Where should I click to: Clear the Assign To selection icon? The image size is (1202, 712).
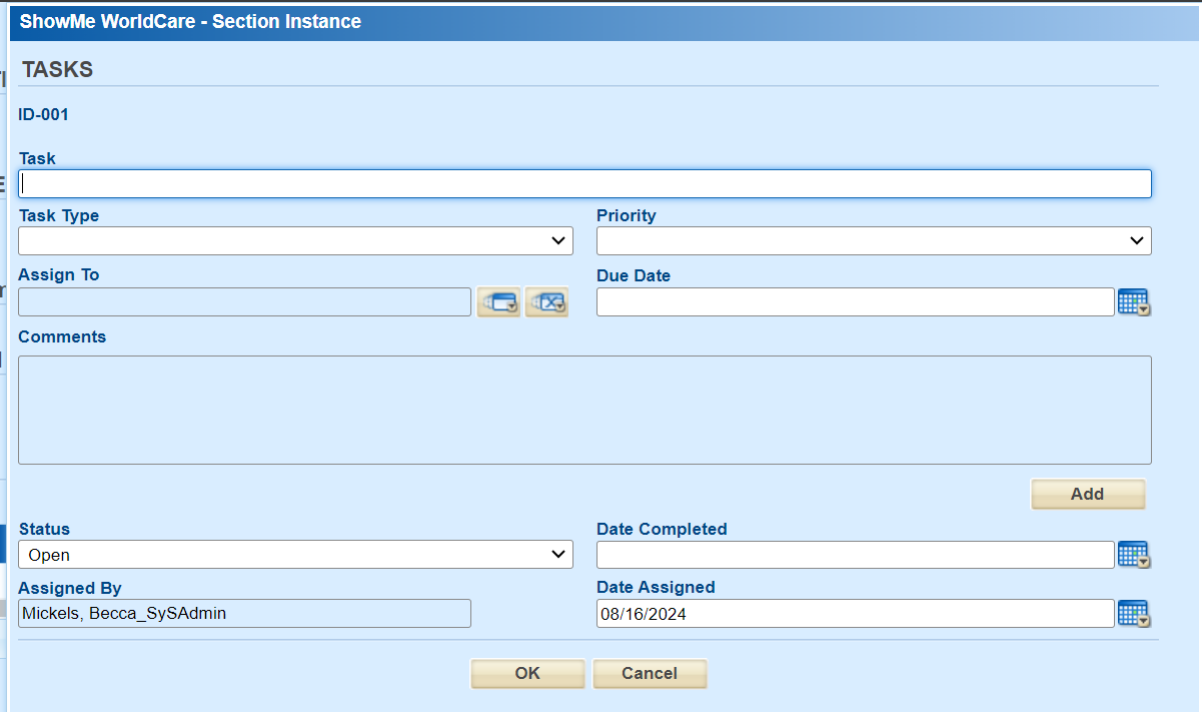pos(547,302)
